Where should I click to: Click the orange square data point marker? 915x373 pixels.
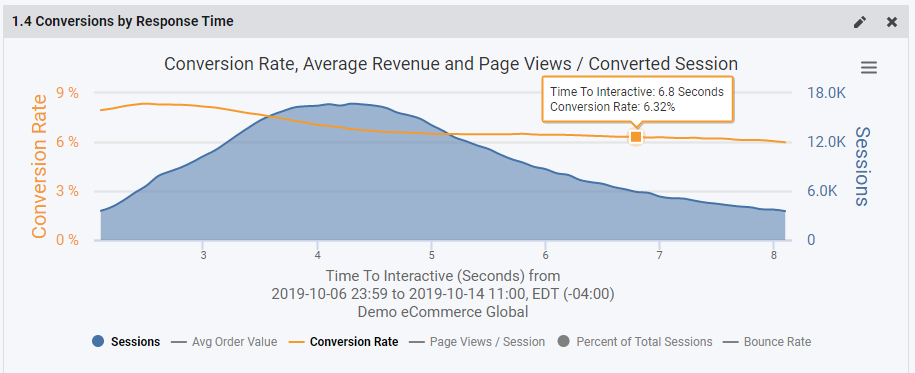tap(636, 137)
